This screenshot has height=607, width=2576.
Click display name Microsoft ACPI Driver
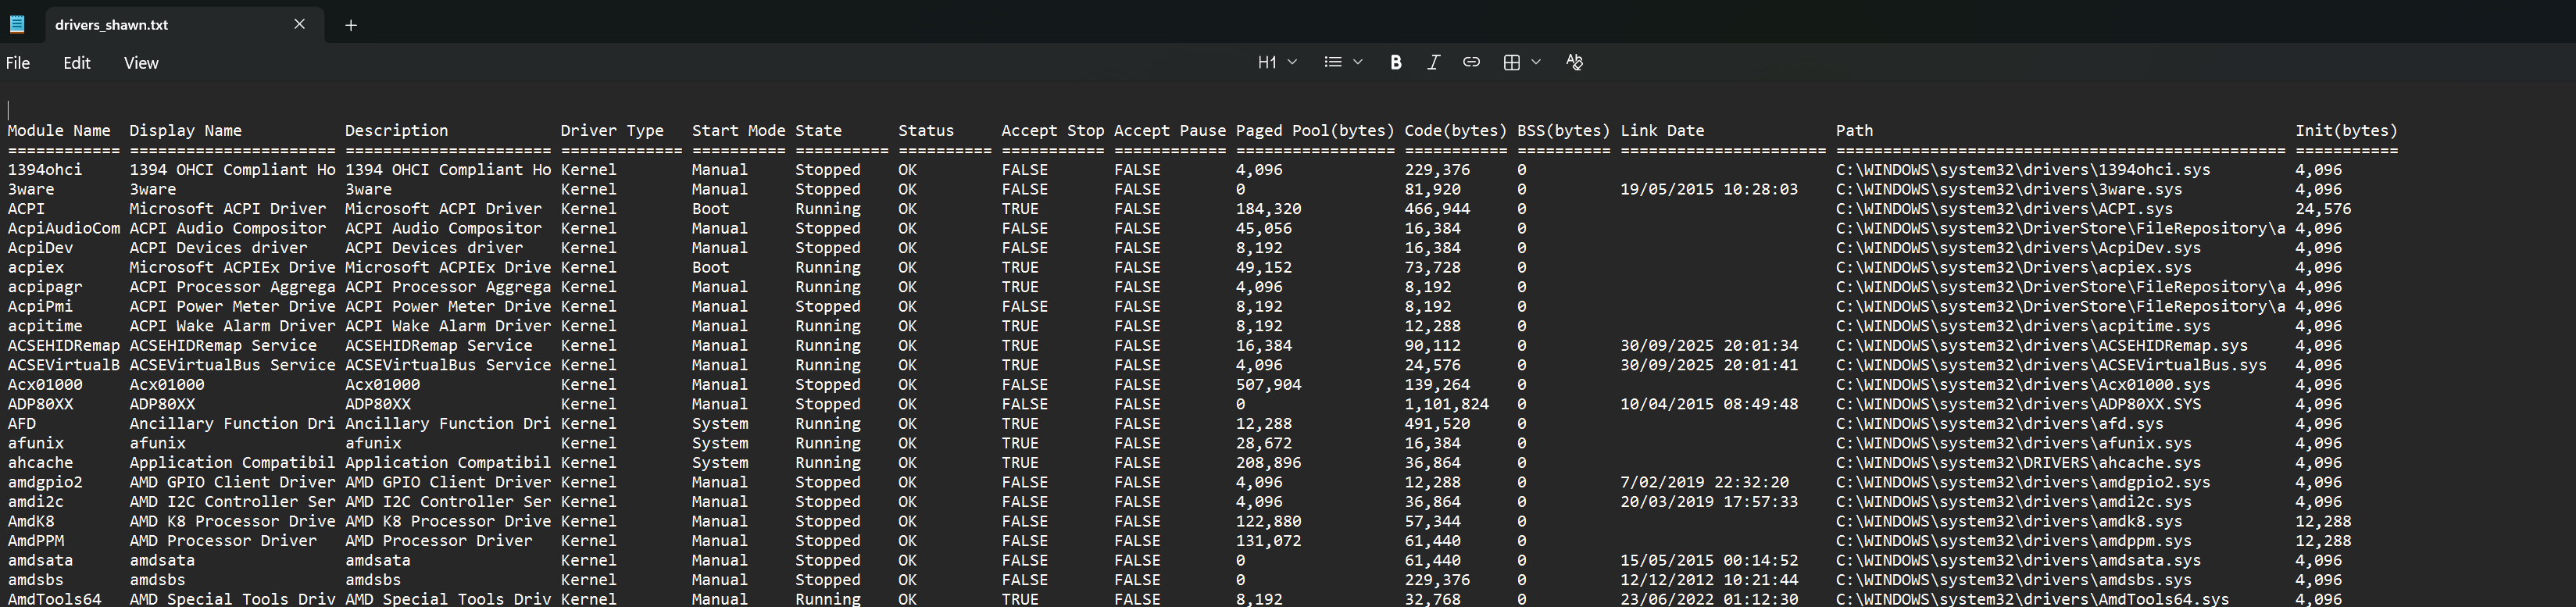point(227,209)
